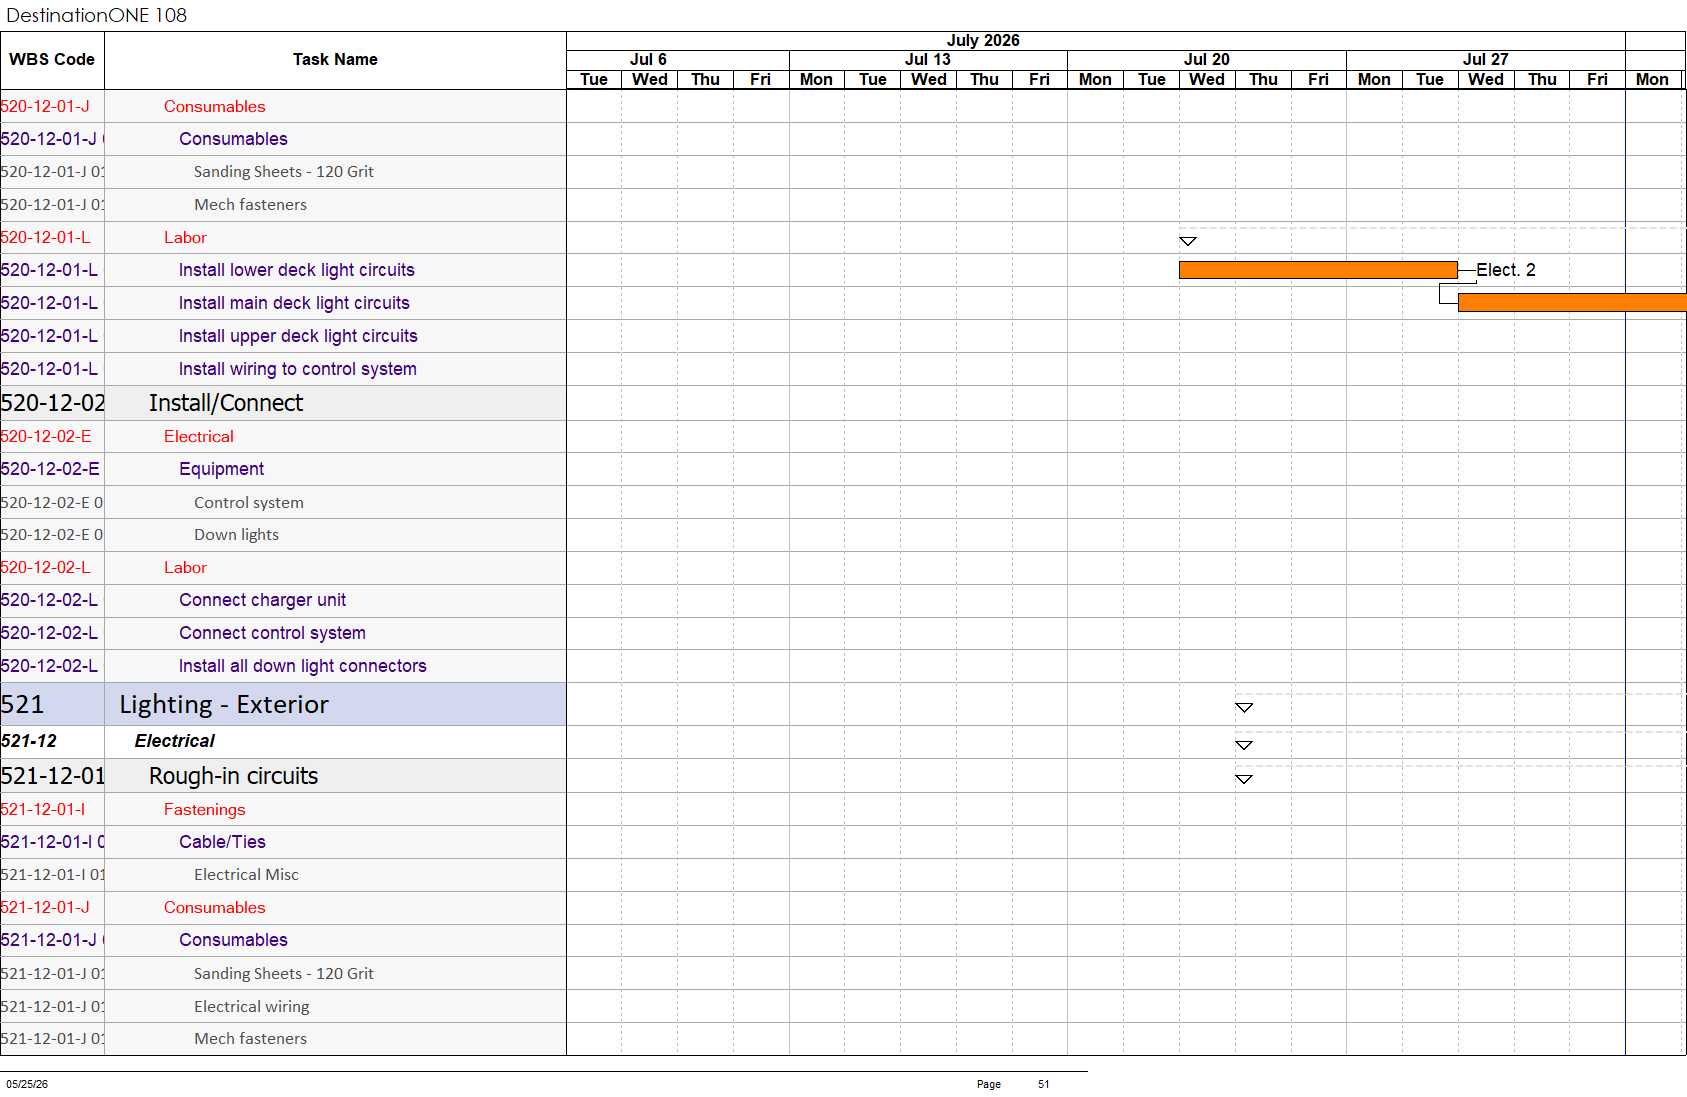Click the WBS Code column header
1687x1097 pixels.
52,60
